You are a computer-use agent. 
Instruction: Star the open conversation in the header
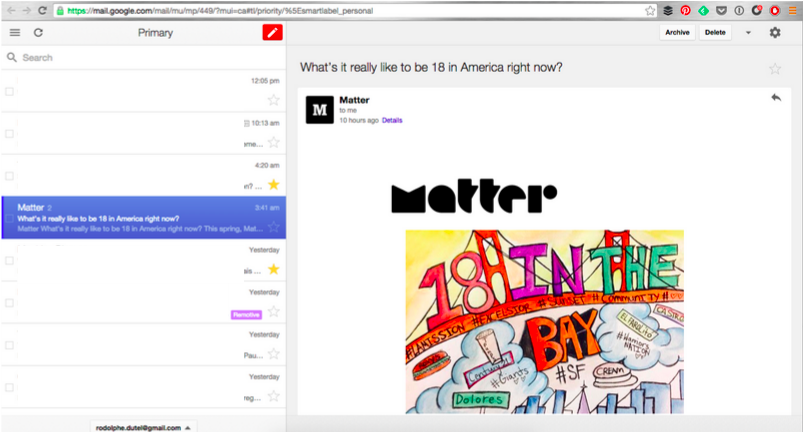775,69
